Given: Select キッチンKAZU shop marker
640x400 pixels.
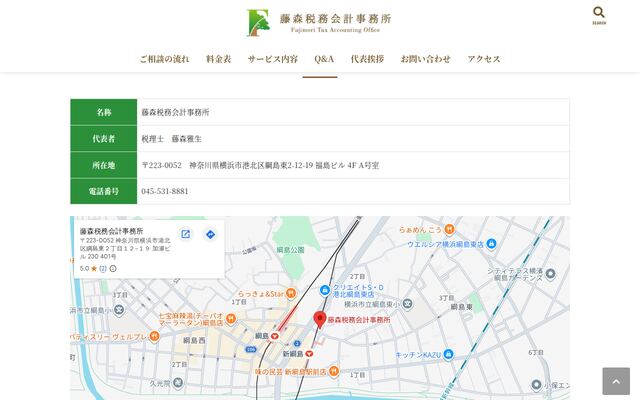Looking at the screenshot, I should pos(448,354).
